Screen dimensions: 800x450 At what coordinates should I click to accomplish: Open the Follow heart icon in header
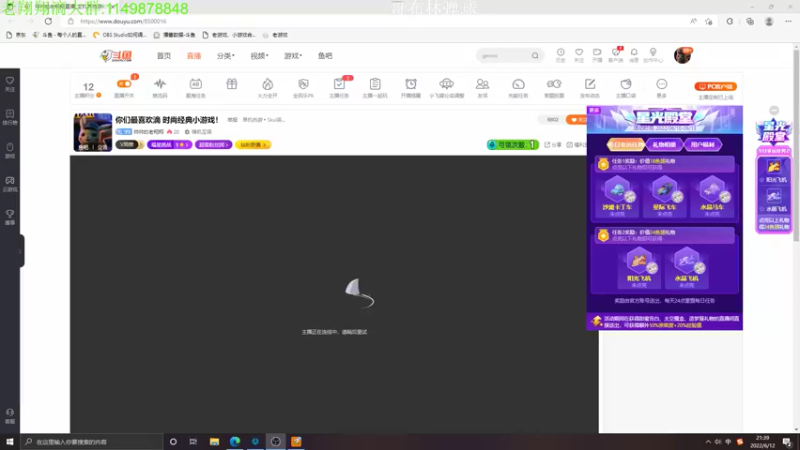579,55
